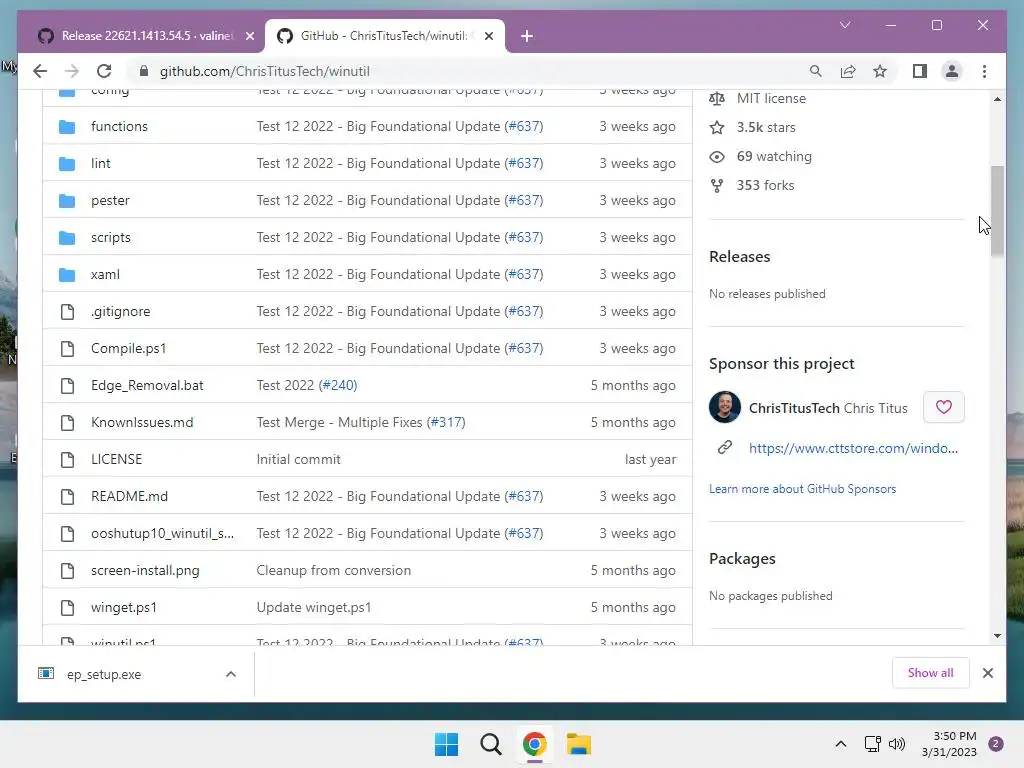Screen dimensions: 1024x768
Task: Open the ooshutup10_winutil_s... file
Action: pos(163,534)
